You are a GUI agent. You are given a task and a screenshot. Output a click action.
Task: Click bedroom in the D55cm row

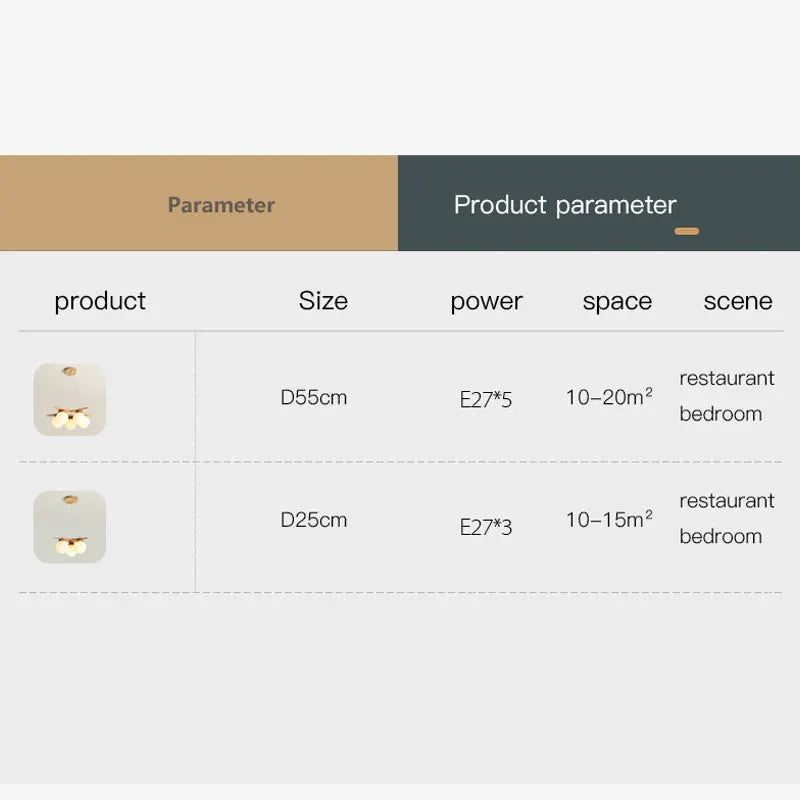[721, 414]
